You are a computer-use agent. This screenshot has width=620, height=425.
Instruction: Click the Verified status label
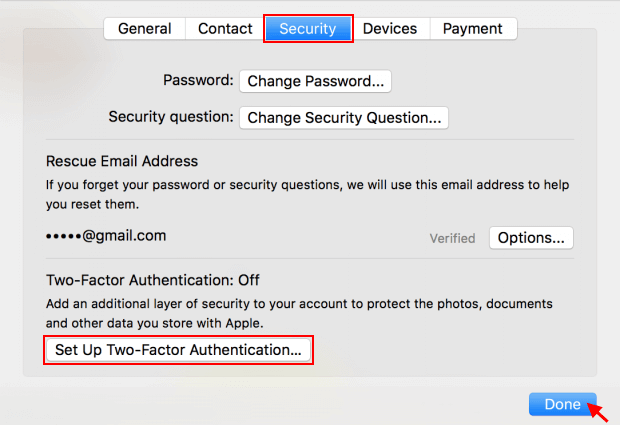[x=452, y=239]
